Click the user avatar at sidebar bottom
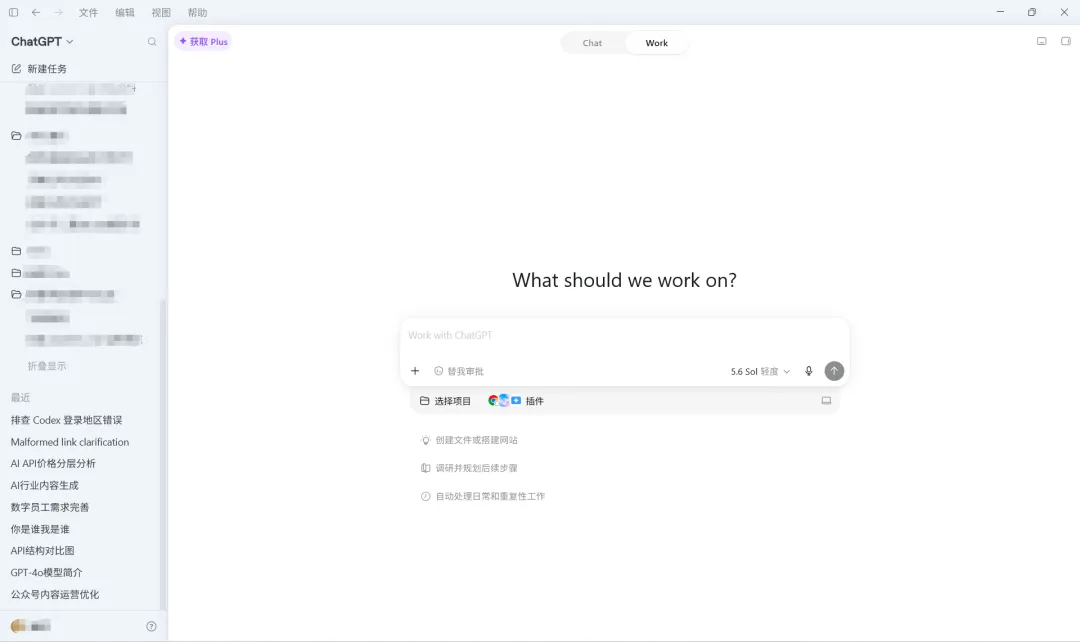 click(19, 625)
